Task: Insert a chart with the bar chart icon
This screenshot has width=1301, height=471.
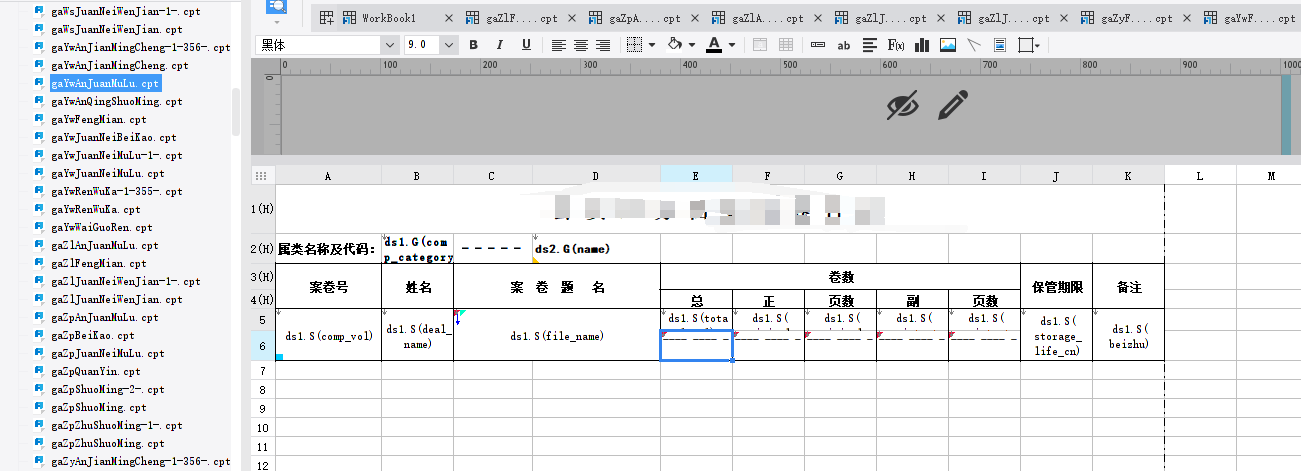Action: (x=922, y=45)
